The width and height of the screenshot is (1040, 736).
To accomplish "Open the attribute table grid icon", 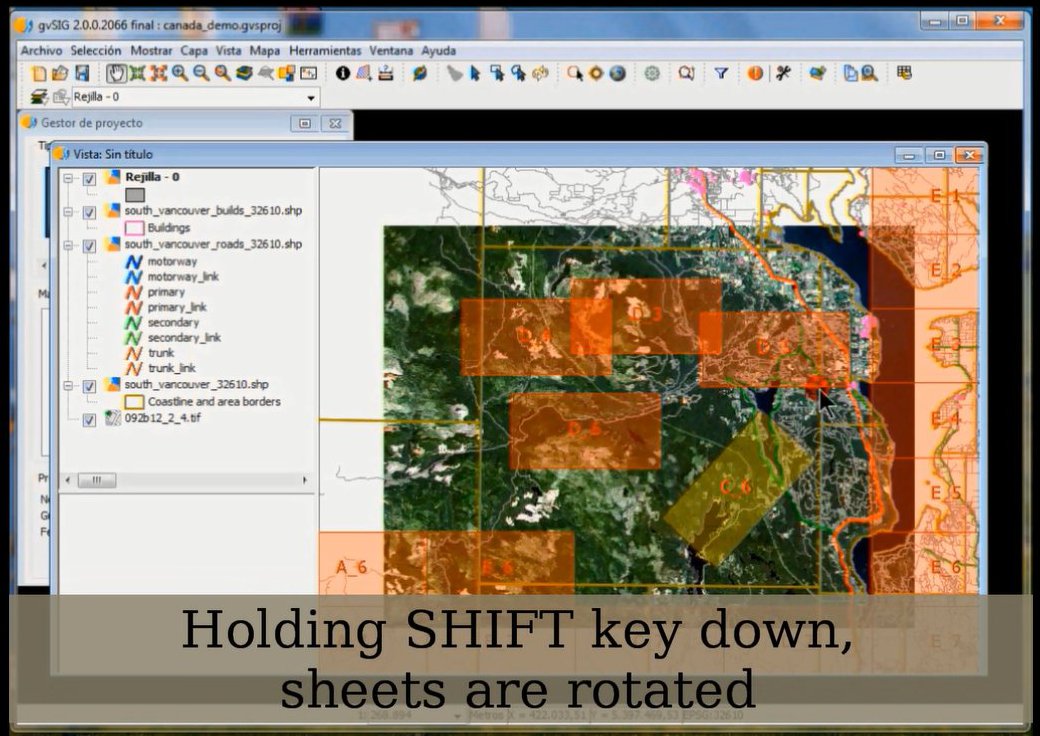I will click(904, 73).
